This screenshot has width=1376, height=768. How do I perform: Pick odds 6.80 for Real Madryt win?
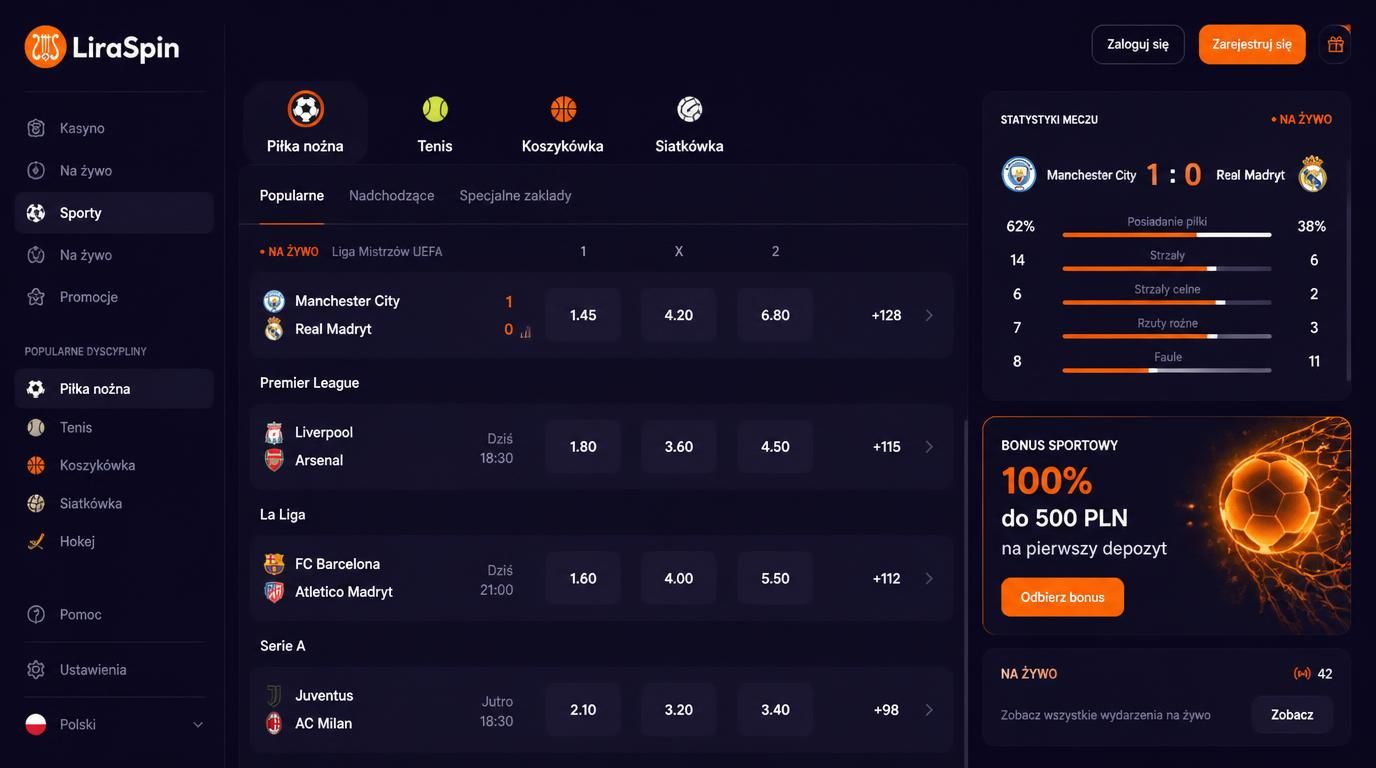775,315
